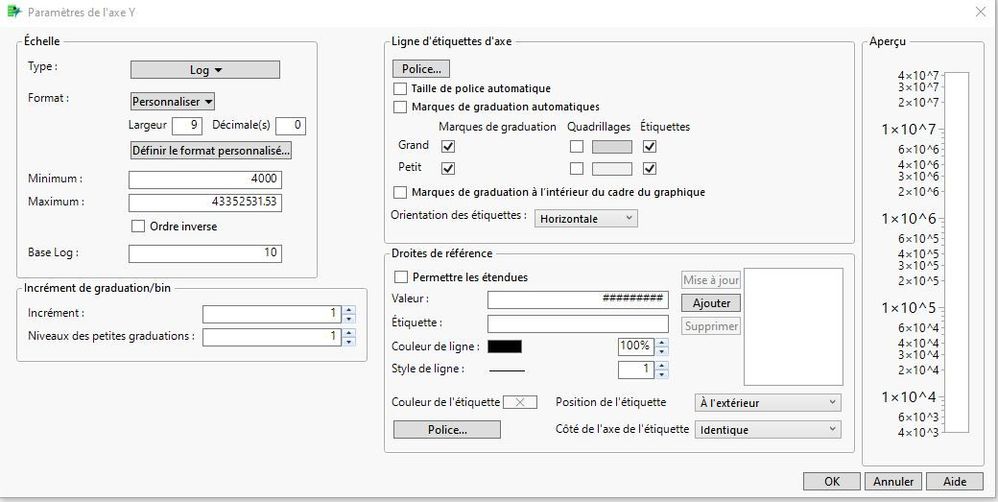Click the Annuler button
Image resolution: width=998 pixels, height=502 pixels.
(893, 482)
